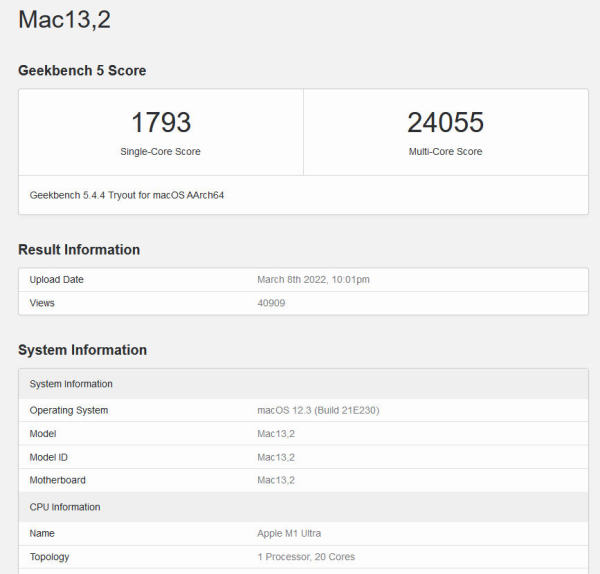This screenshot has width=600, height=574.
Task: Click the Model ID row label
Action: [49, 457]
